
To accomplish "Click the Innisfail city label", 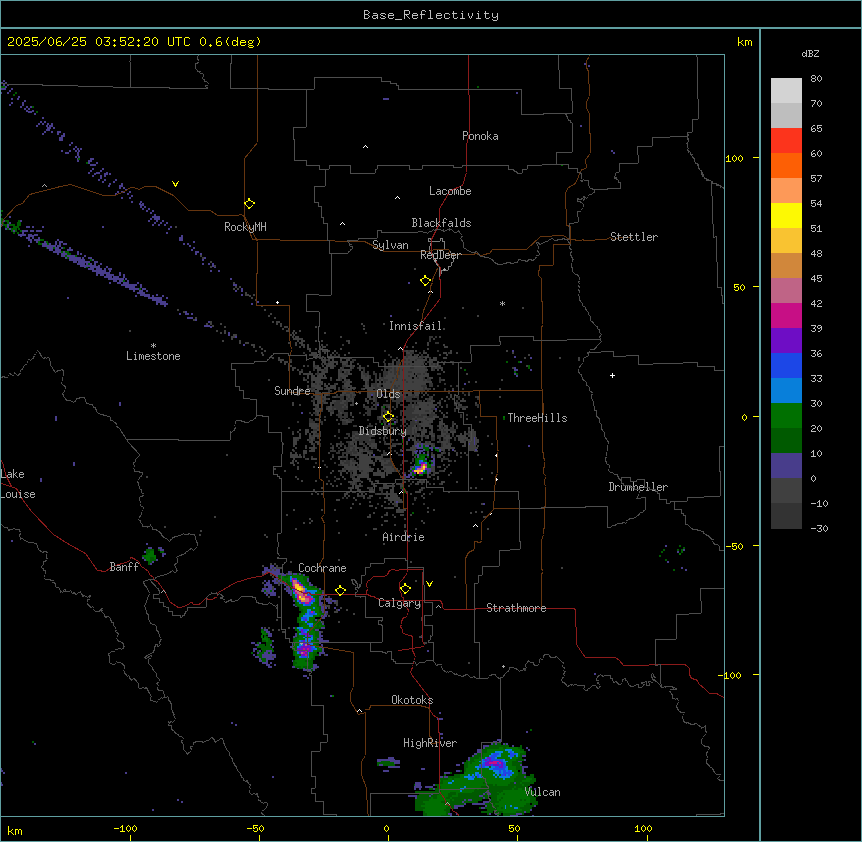I will coord(416,326).
